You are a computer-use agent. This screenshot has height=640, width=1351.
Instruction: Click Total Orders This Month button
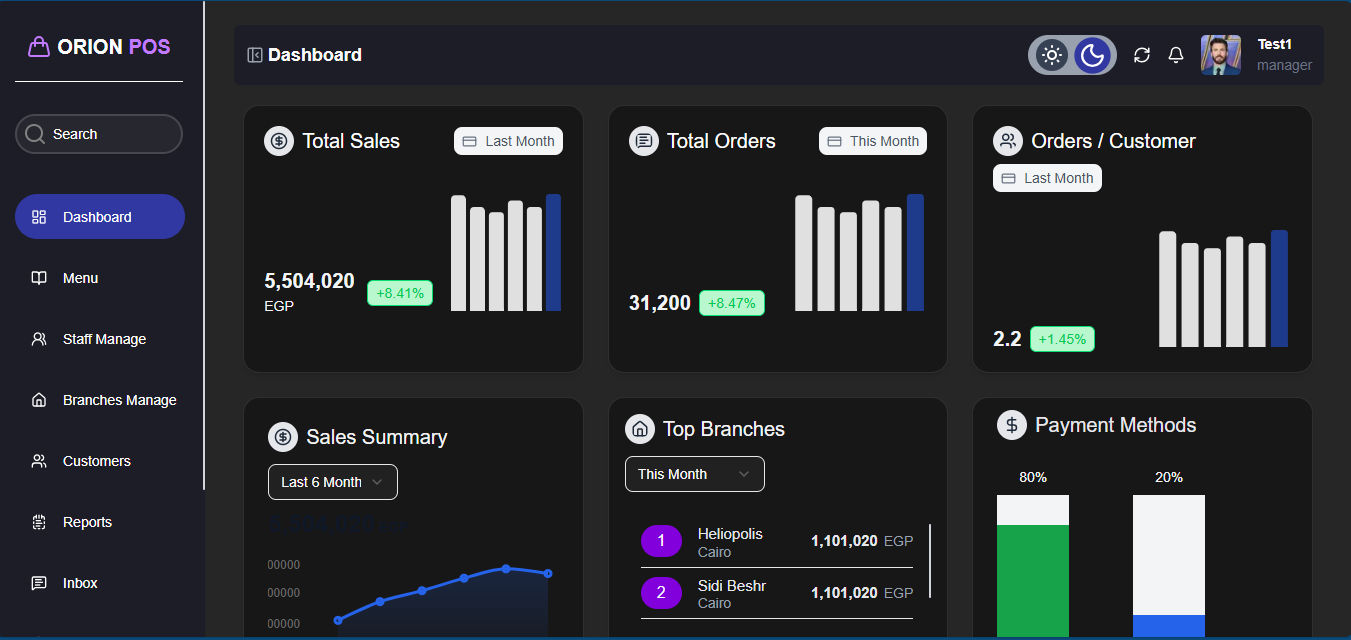(873, 141)
